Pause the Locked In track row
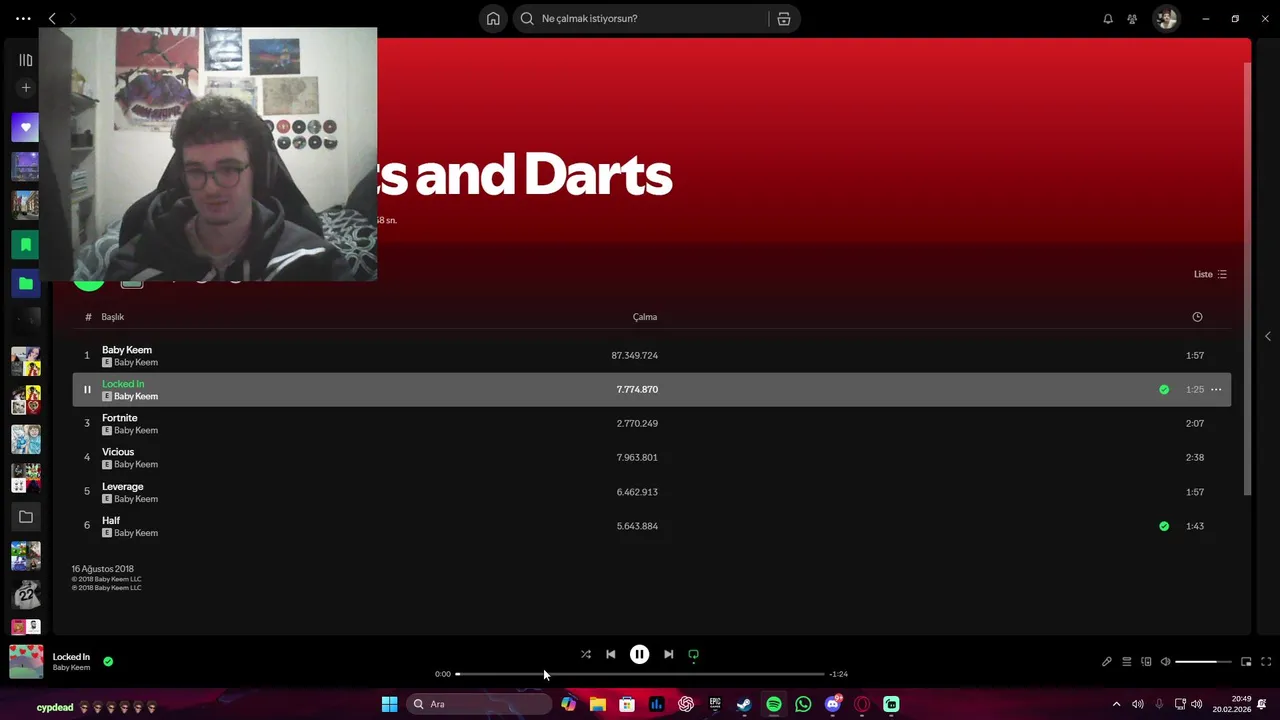Viewport: 1280px width, 720px height. pos(87,389)
